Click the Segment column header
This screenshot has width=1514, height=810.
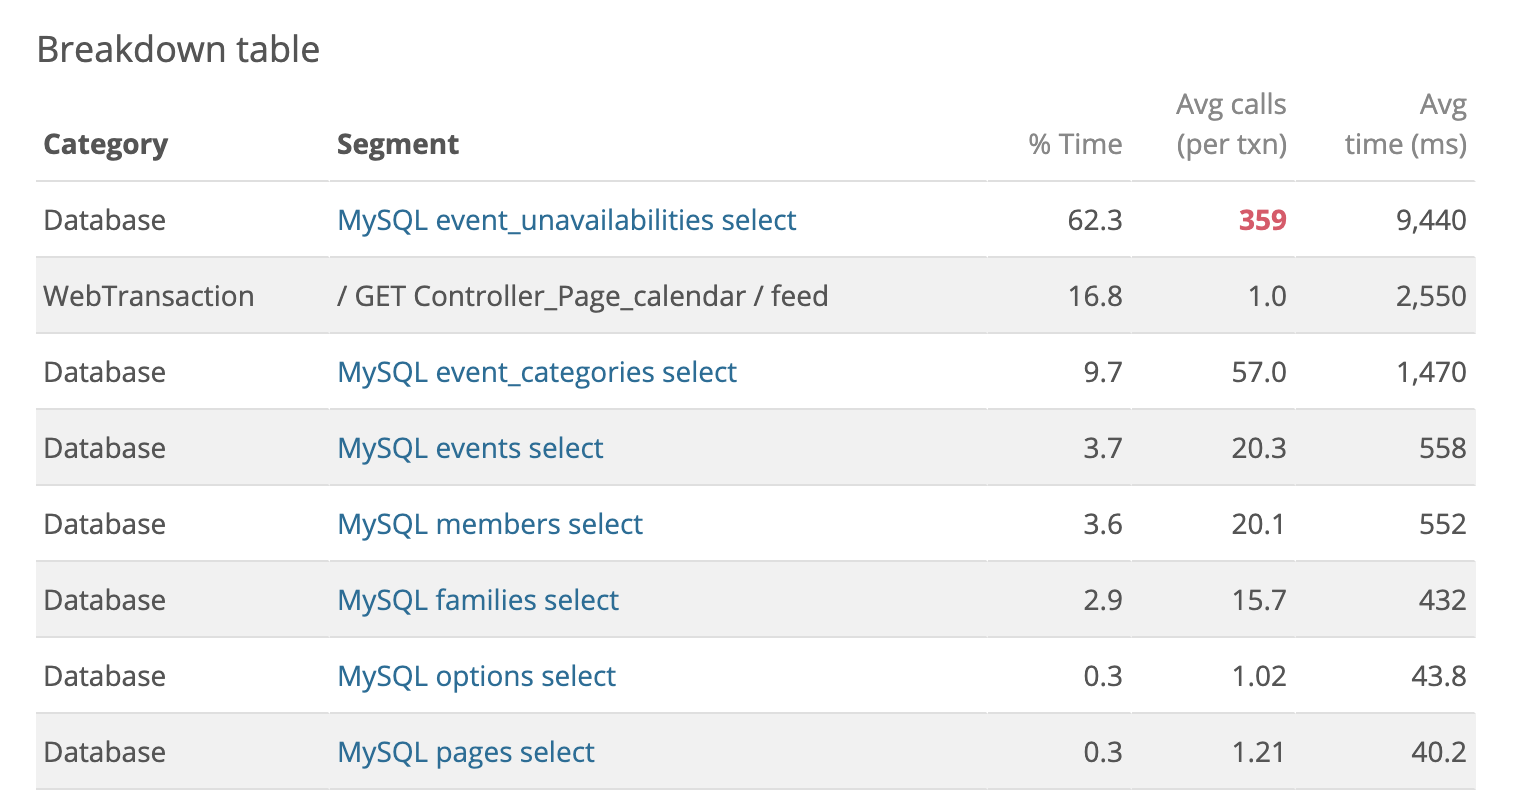point(398,145)
